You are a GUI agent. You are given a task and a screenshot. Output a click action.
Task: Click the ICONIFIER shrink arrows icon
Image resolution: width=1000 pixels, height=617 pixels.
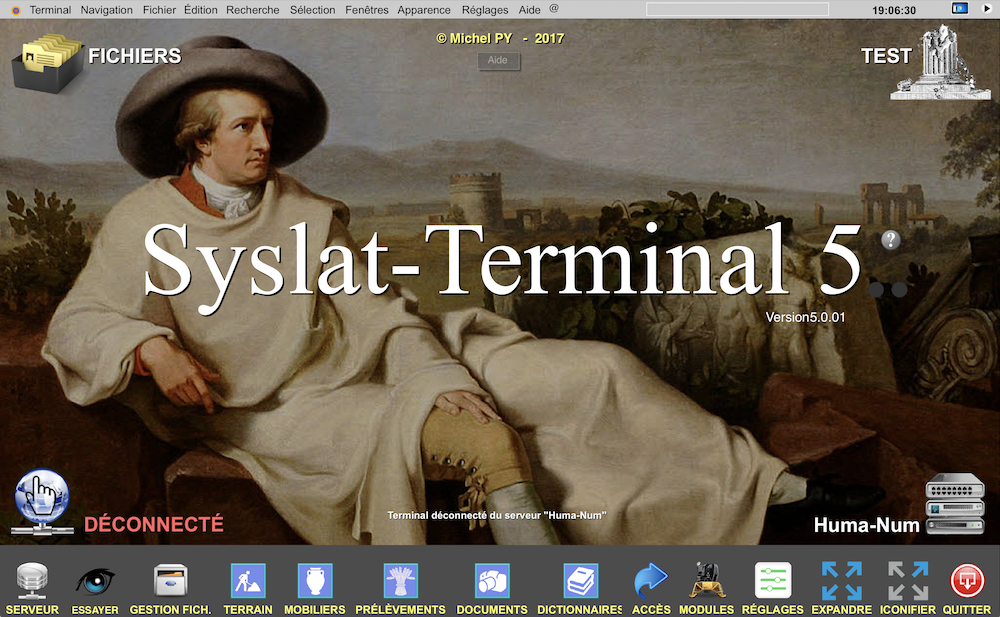pyautogui.click(x=908, y=580)
